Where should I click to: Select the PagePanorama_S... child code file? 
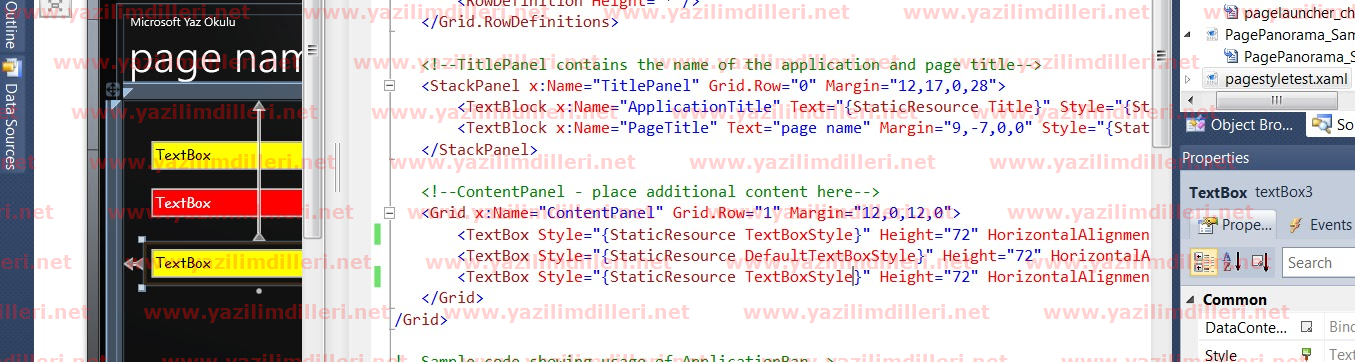pos(1290,56)
